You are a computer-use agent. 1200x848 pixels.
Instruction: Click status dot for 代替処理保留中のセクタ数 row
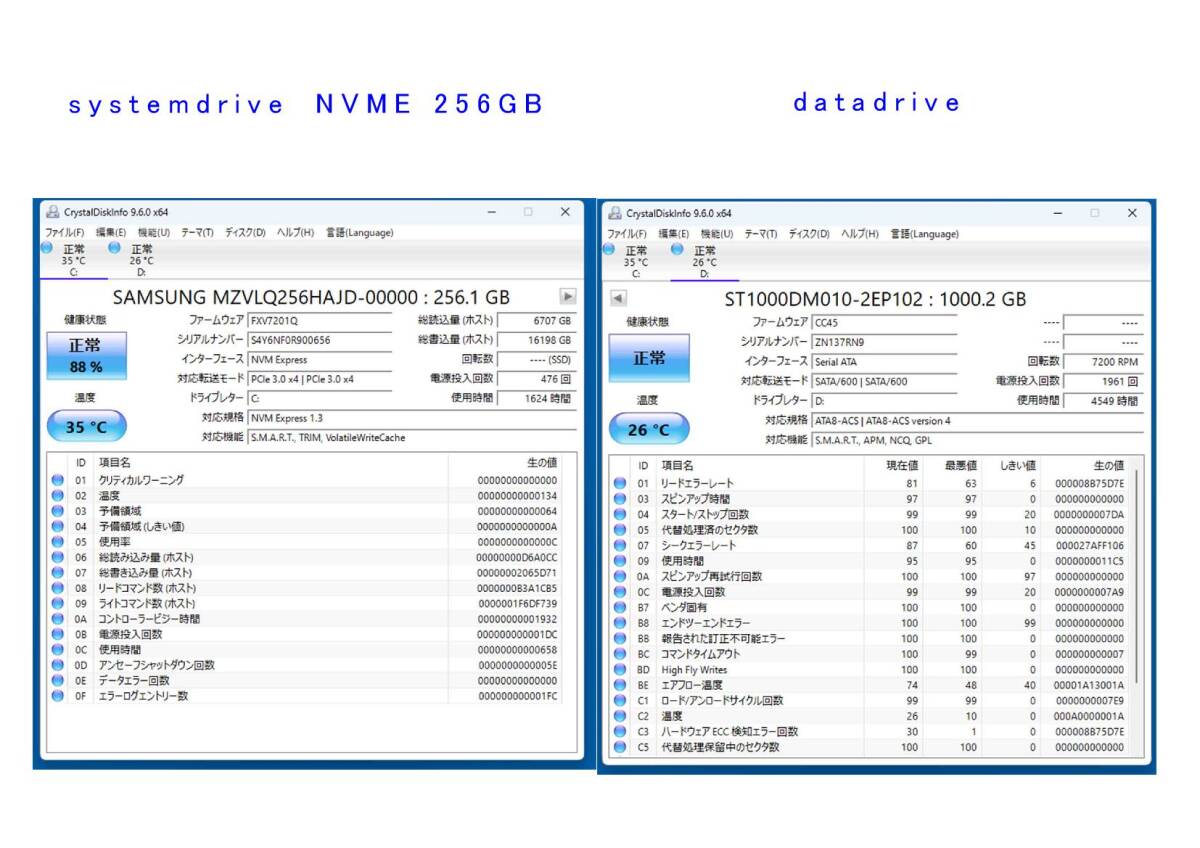coord(620,747)
